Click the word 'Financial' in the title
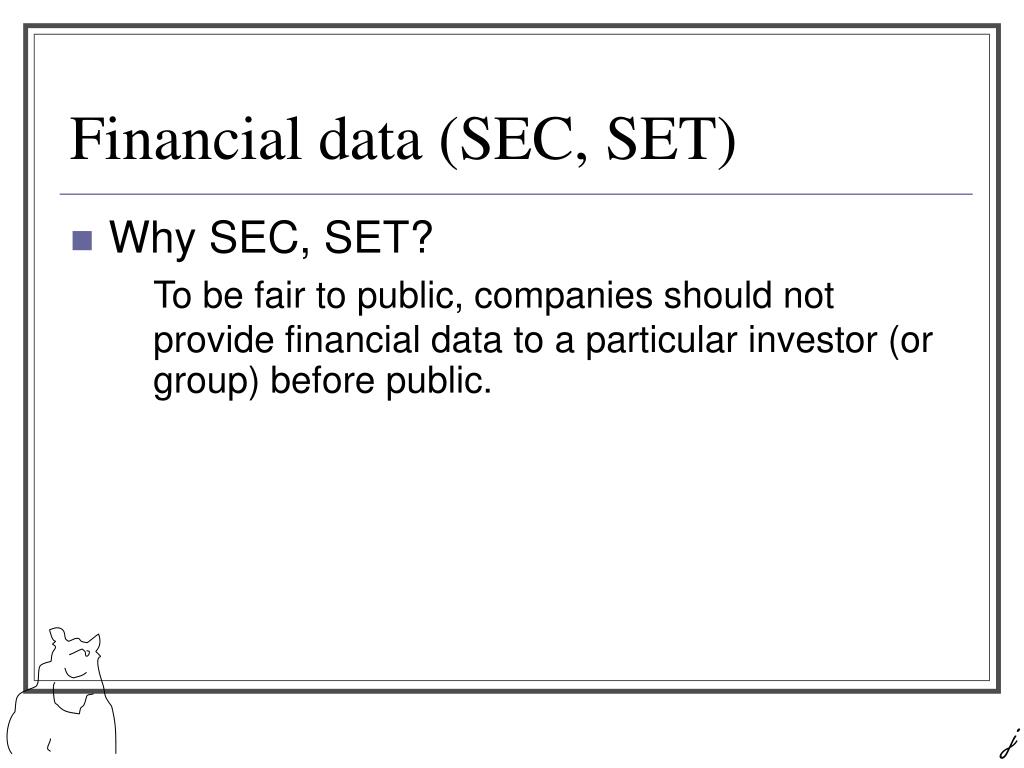This screenshot has height=768, width=1024. tap(185, 138)
